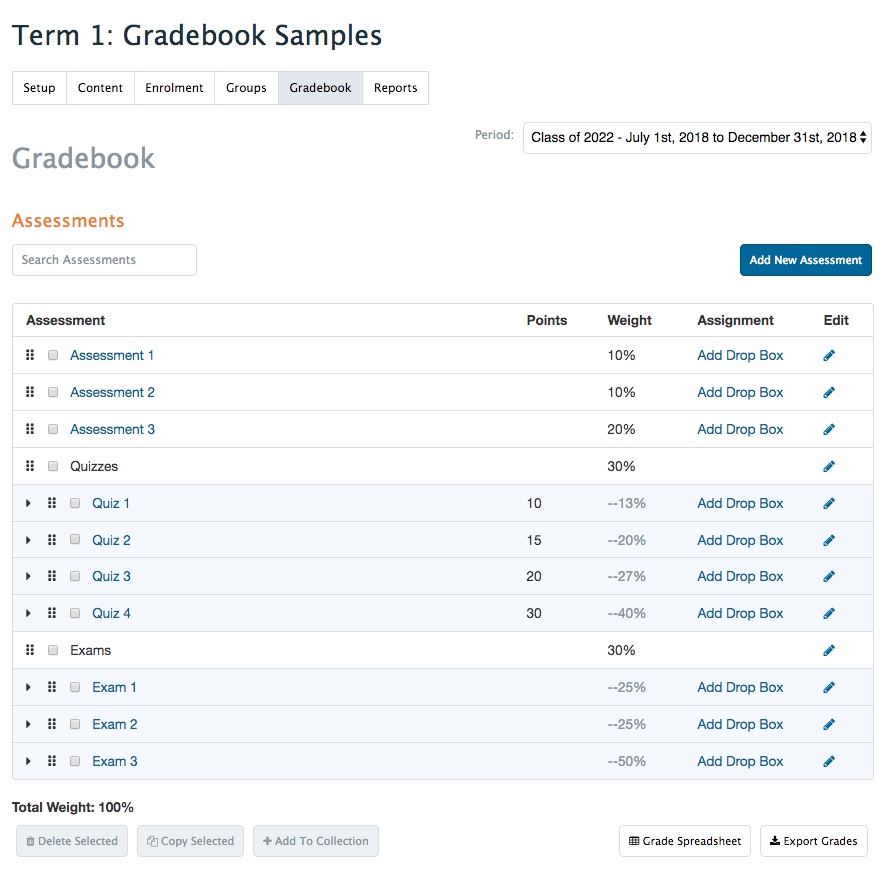The height and width of the screenshot is (874, 883).
Task: Select the Quiz 2 checkbox
Action: pos(75,540)
